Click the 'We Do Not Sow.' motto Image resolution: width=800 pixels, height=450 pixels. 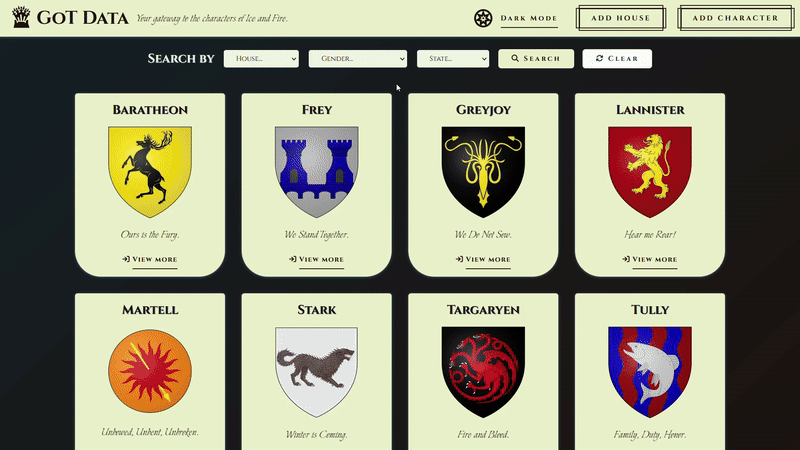483,235
